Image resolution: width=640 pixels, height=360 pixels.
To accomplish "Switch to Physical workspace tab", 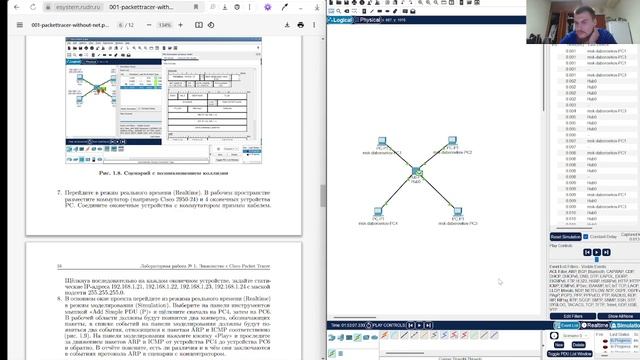I will pyautogui.click(x=367, y=20).
